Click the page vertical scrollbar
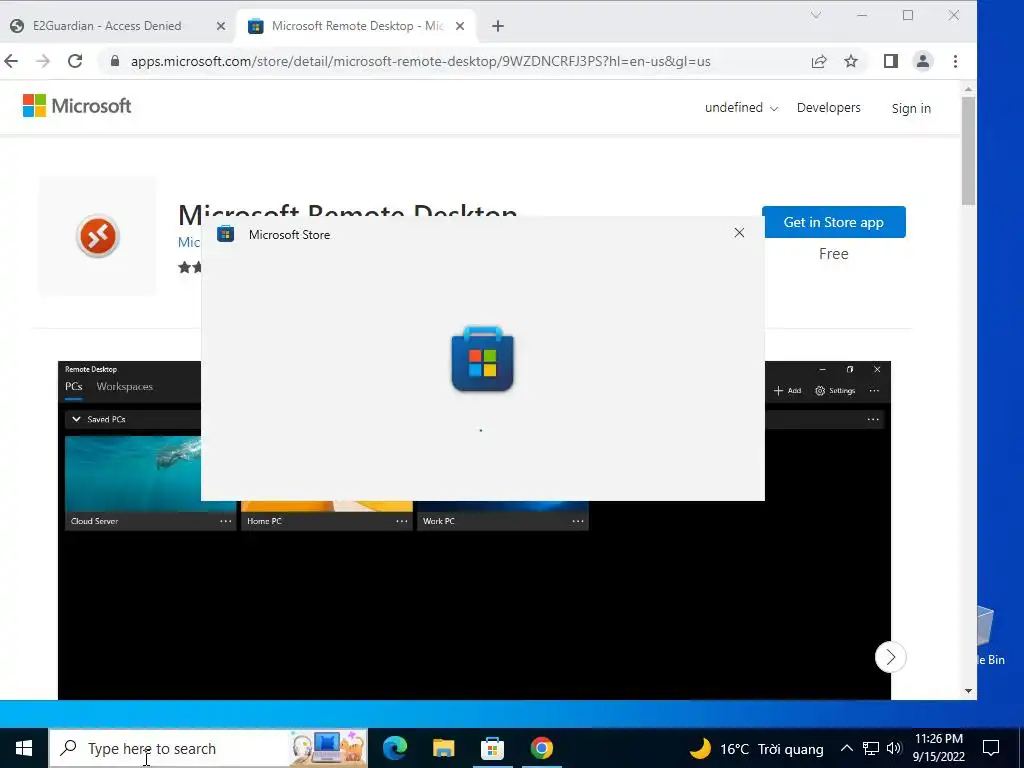1024x768 pixels. [968, 150]
